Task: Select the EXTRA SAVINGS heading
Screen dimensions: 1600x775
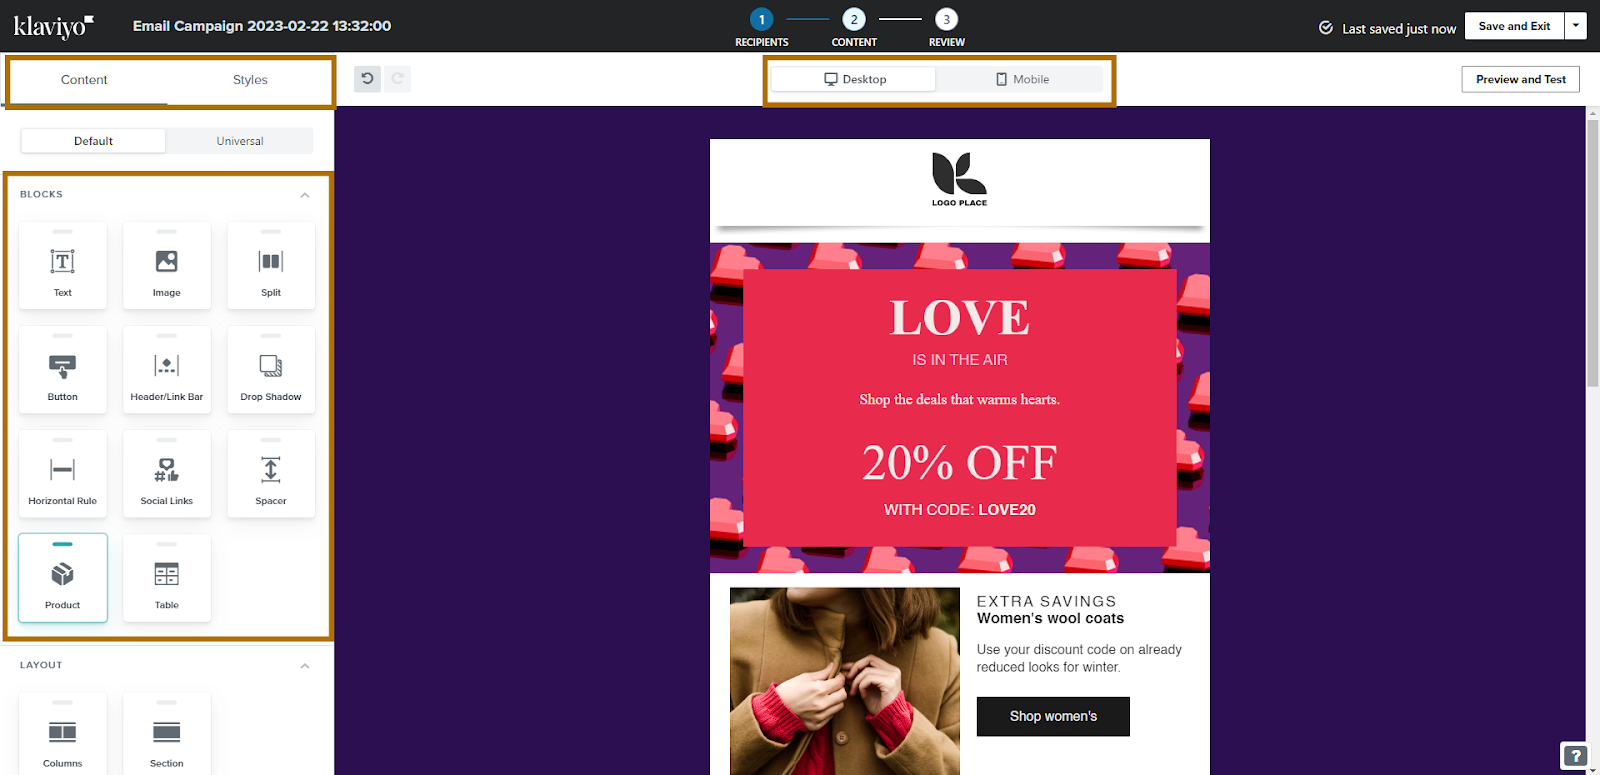Action: [x=1046, y=601]
